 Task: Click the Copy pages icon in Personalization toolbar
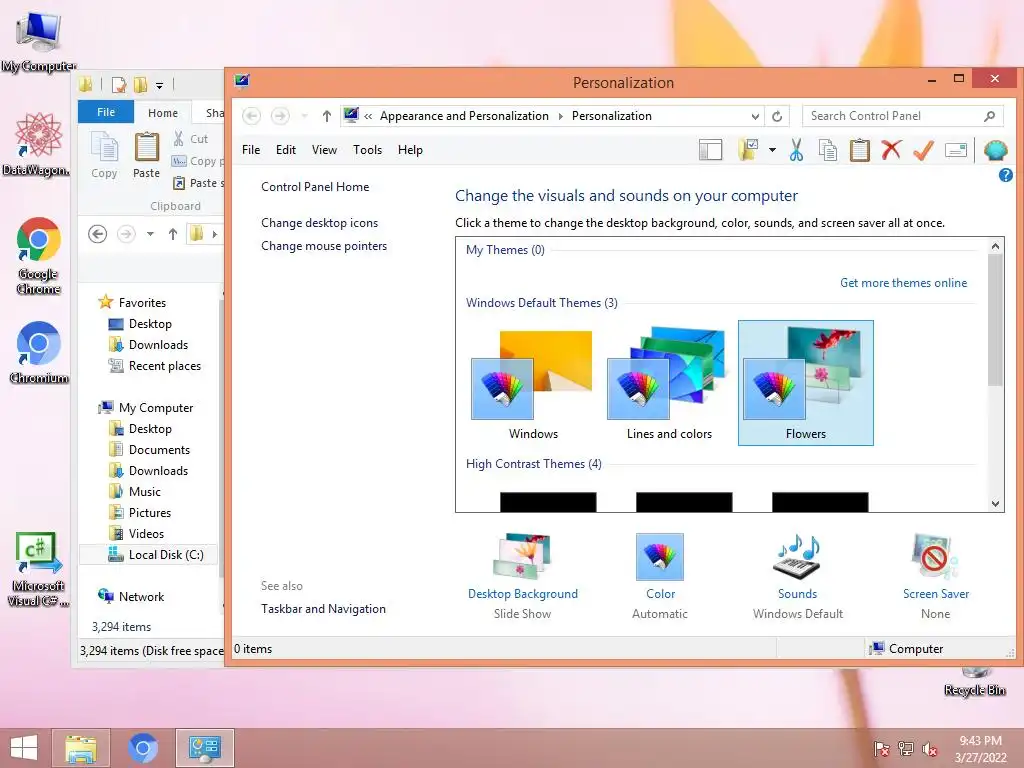pyautogui.click(x=828, y=150)
